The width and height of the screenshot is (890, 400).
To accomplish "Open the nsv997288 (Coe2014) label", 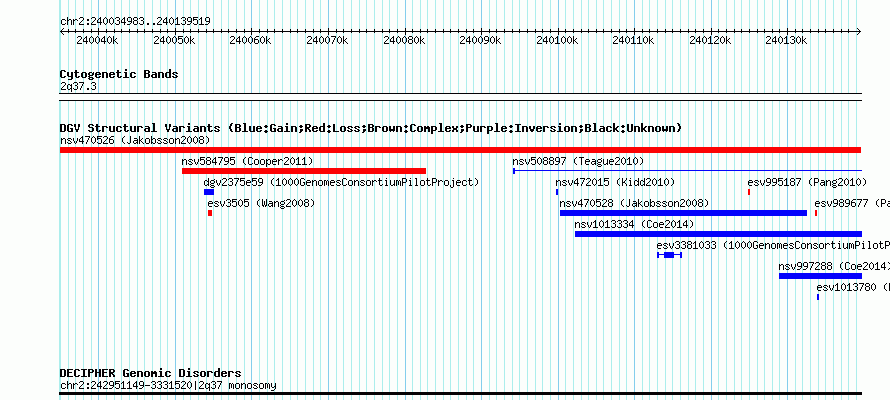I will pos(834,266).
